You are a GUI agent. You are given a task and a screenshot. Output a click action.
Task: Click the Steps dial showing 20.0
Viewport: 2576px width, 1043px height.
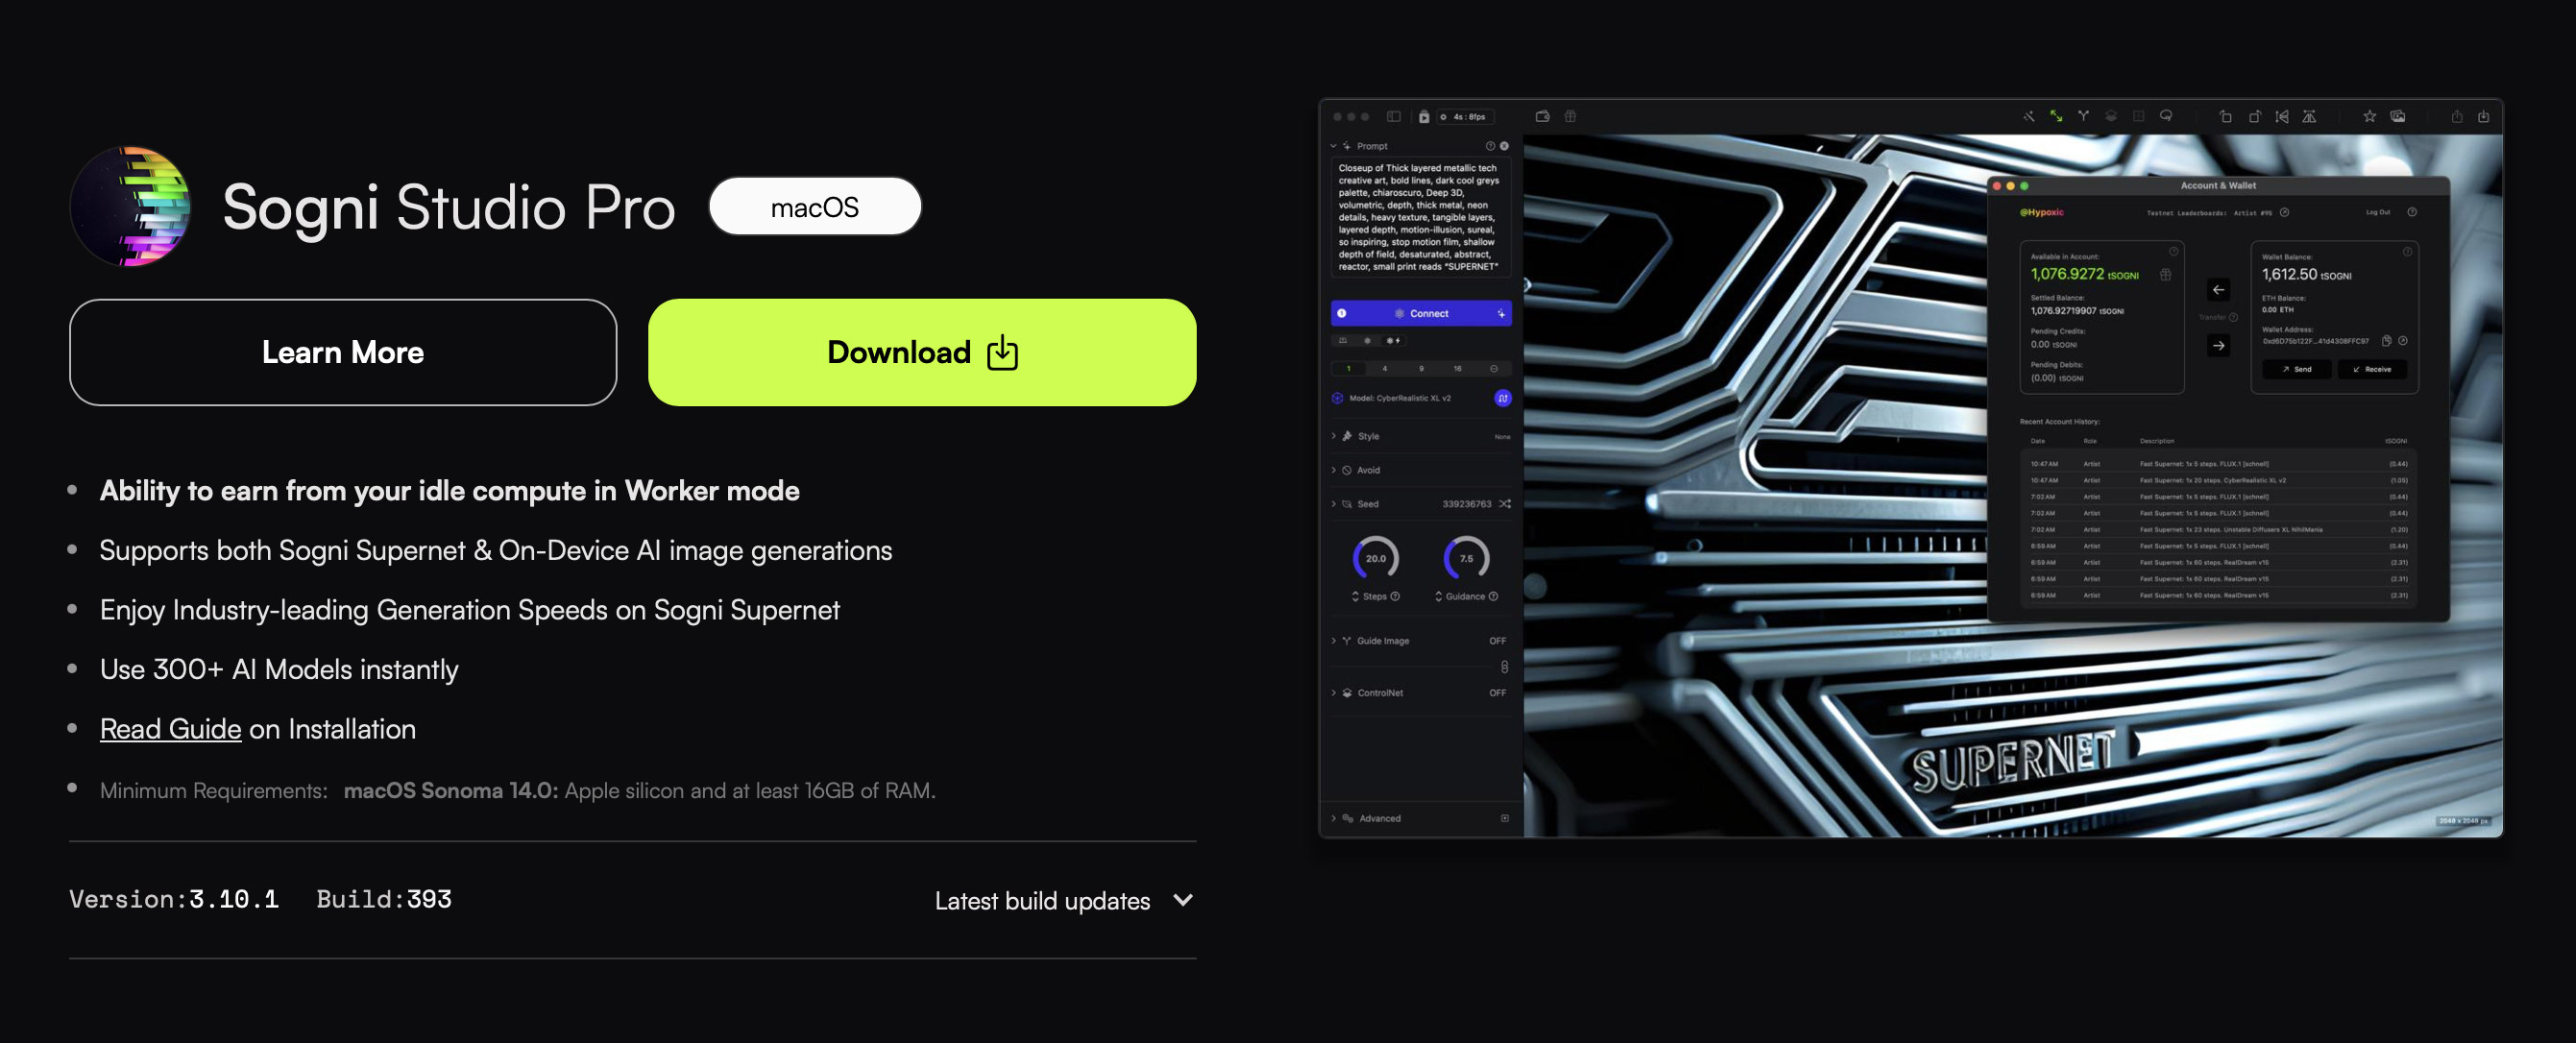pos(1375,559)
